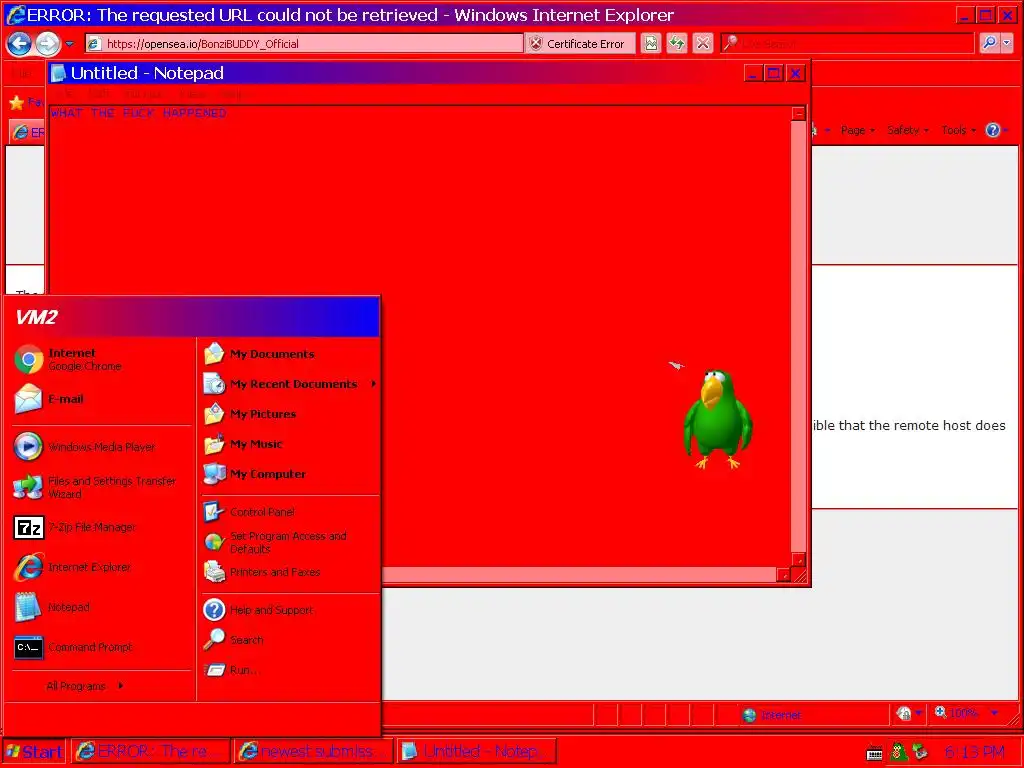Maximize the Notepad window
This screenshot has width=1024, height=768.
(774, 74)
